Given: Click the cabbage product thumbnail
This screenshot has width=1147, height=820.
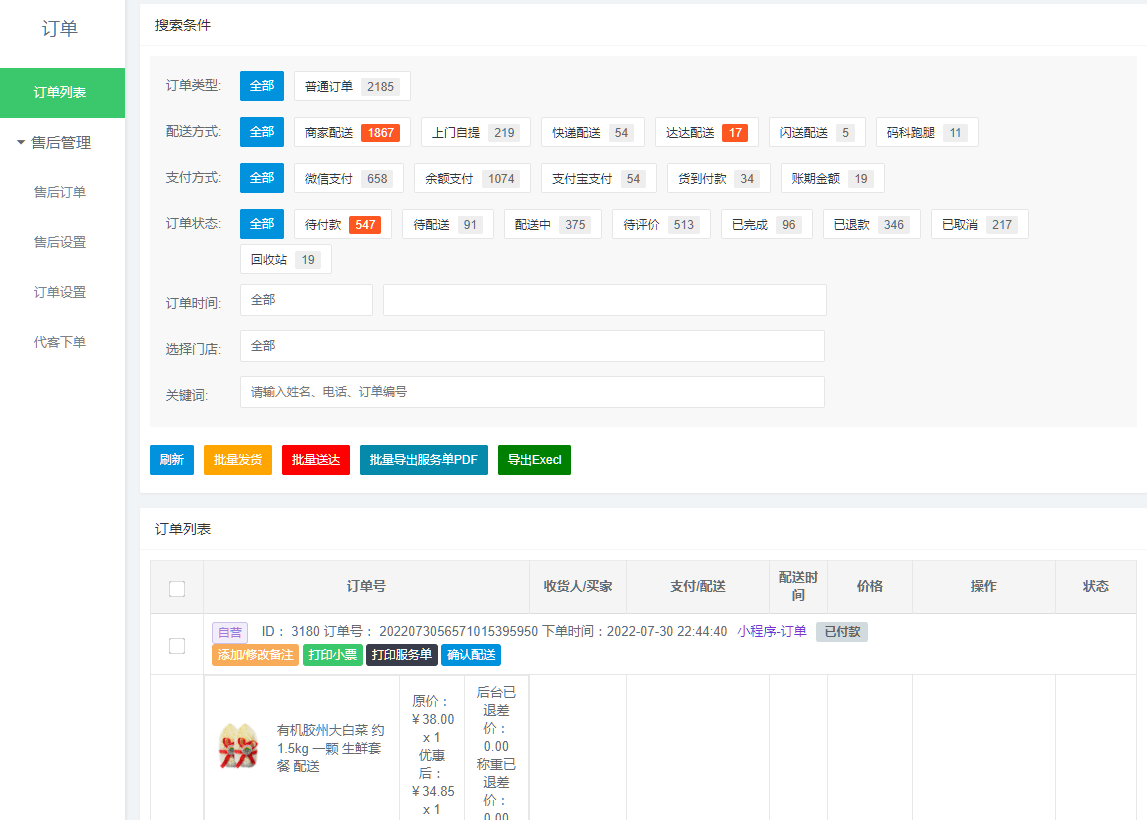Looking at the screenshot, I should click(x=239, y=748).
